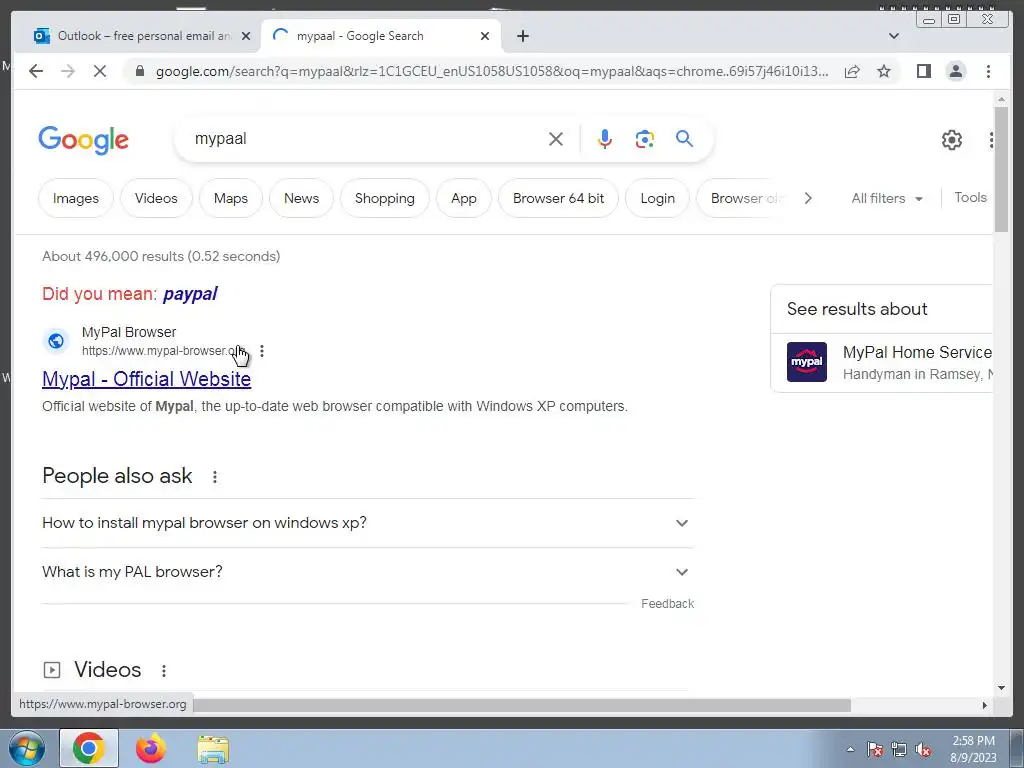Submit the search with the magnifier icon
The width and height of the screenshot is (1024, 768).
click(684, 138)
